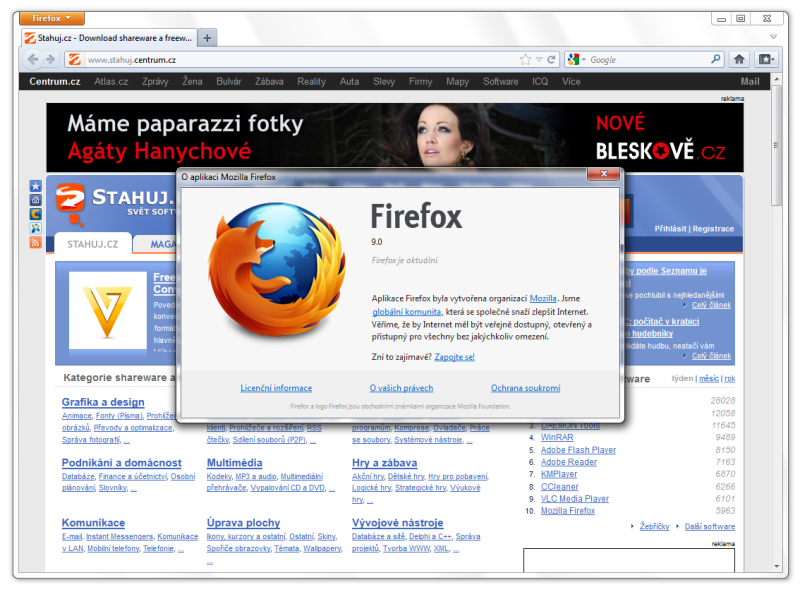Click the Freemake yellow V thumbnail
Image resolution: width=800 pixels, height=592 pixels.
[x=108, y=311]
